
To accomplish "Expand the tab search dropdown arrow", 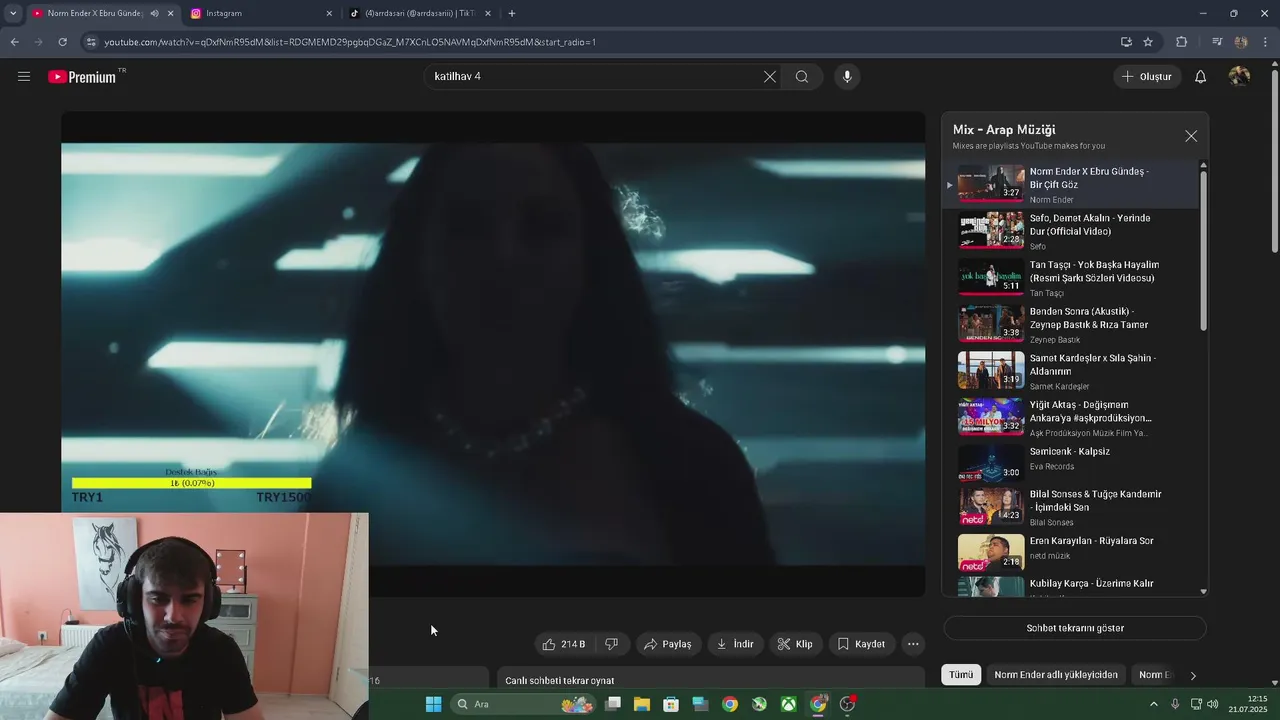I will (13, 13).
